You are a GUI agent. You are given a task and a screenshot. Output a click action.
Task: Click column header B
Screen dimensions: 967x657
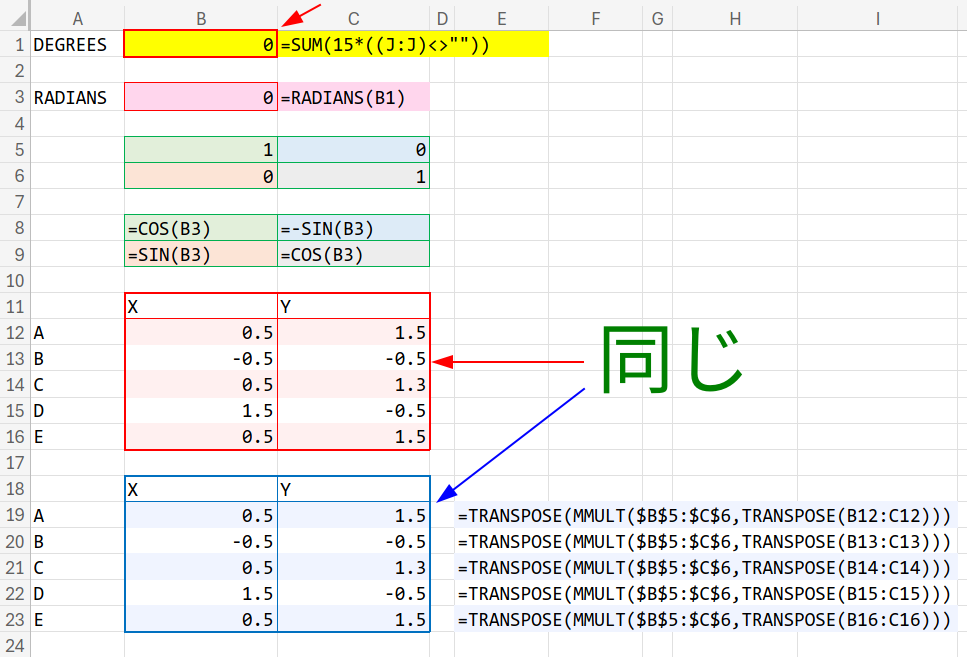pyautogui.click(x=201, y=18)
